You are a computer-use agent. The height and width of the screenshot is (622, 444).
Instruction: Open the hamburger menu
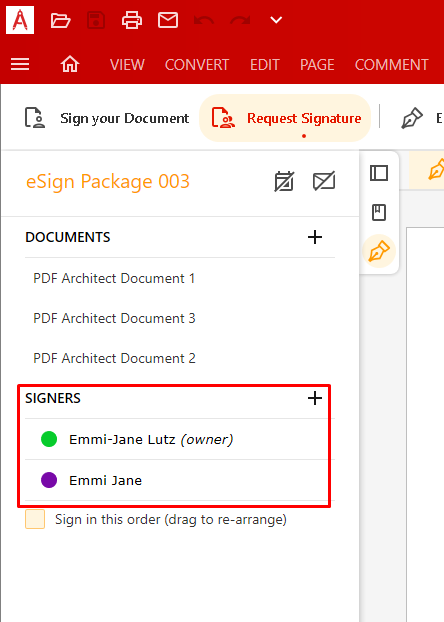[20, 64]
